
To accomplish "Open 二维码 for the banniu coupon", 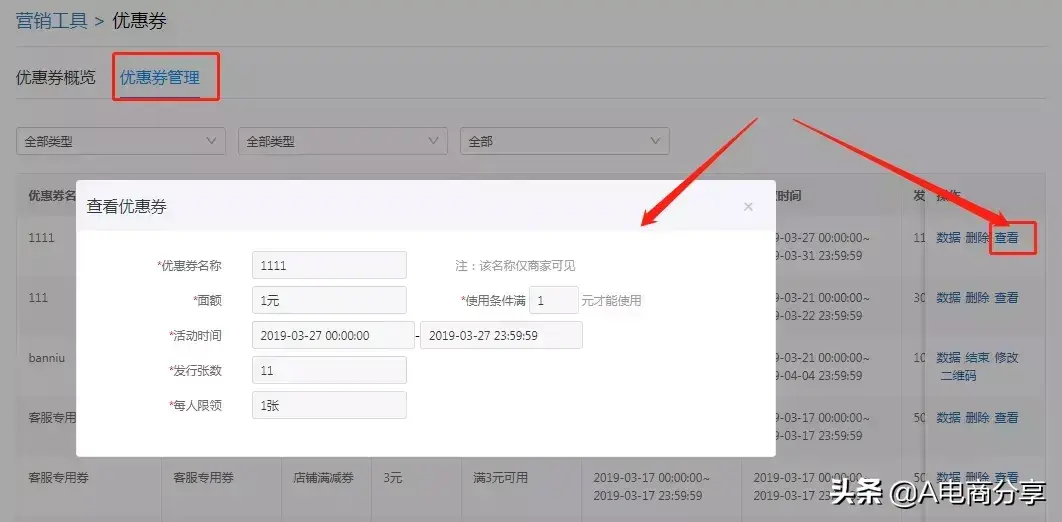I will pos(958,375).
